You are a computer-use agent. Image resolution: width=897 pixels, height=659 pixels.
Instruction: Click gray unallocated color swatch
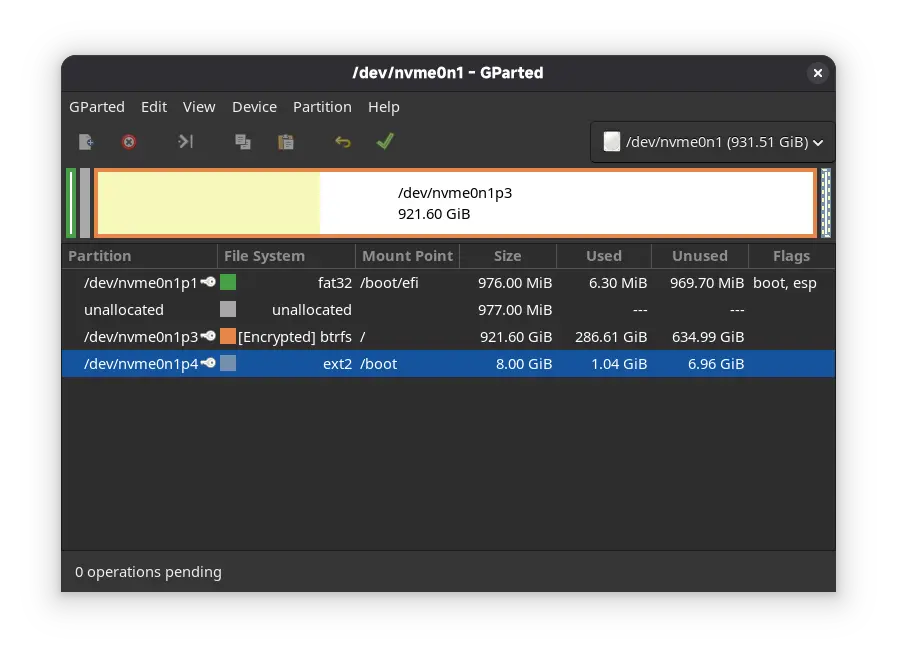(228, 309)
